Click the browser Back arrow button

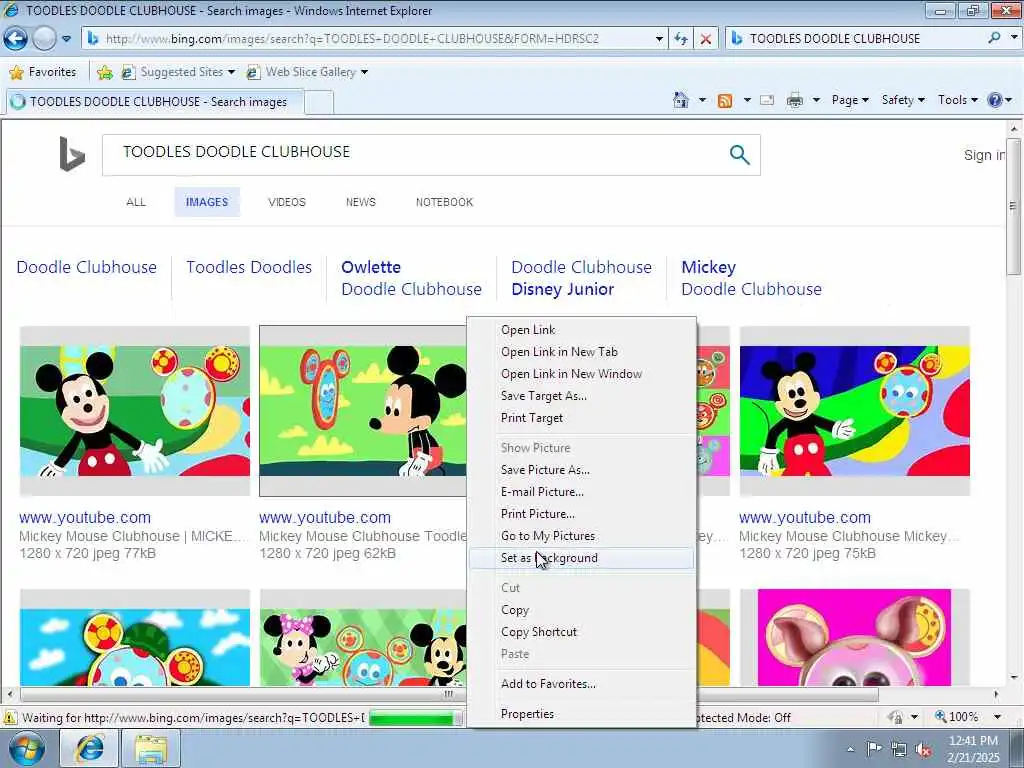pyautogui.click(x=16, y=39)
